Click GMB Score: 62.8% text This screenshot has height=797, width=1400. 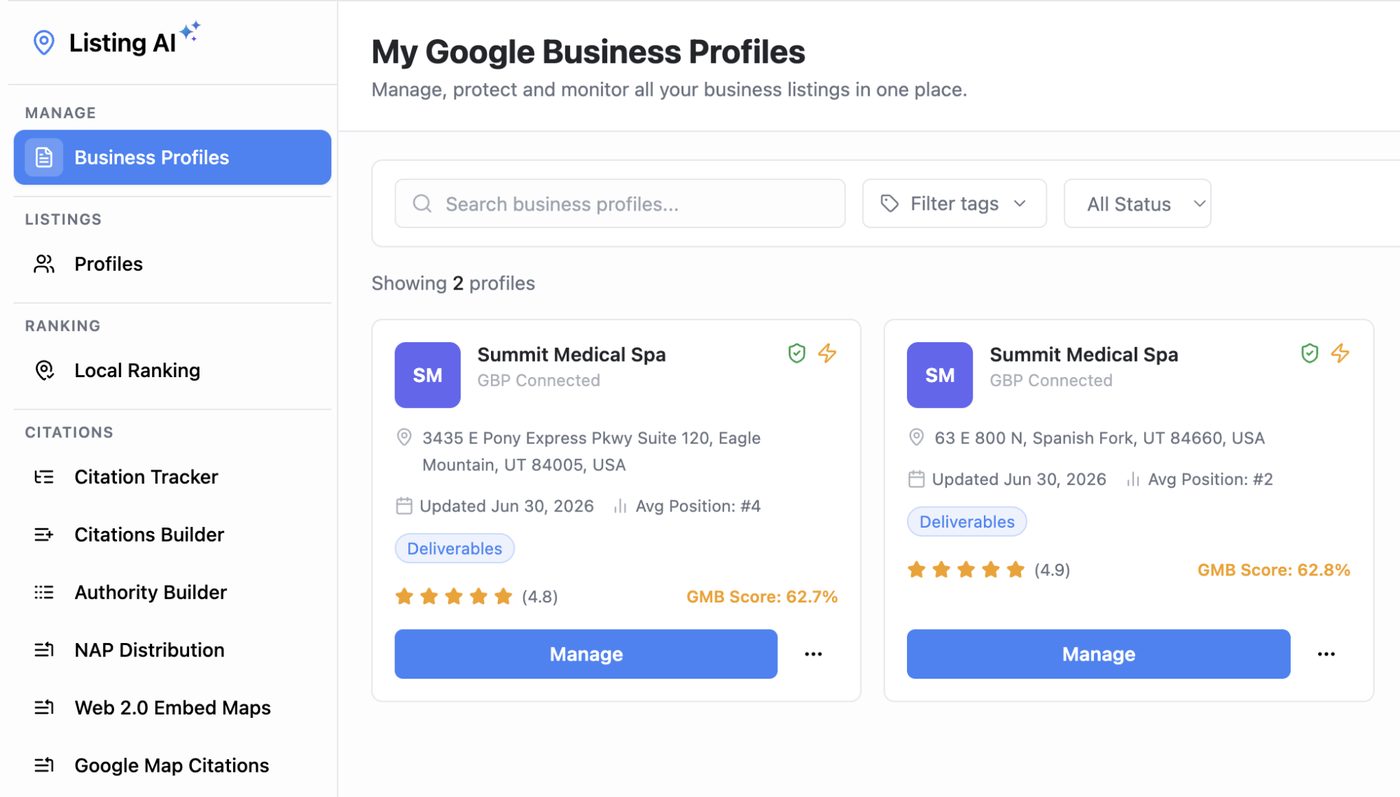1274,570
